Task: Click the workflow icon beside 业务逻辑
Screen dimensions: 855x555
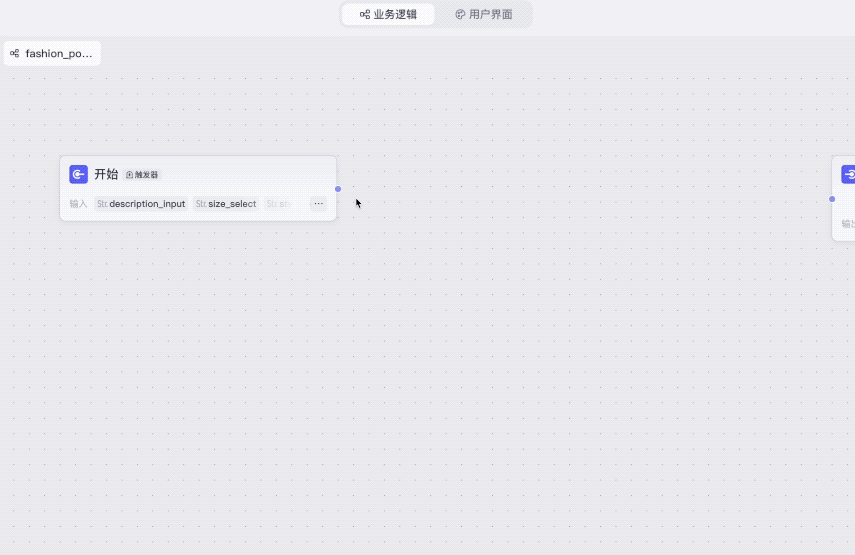Action: [x=365, y=14]
